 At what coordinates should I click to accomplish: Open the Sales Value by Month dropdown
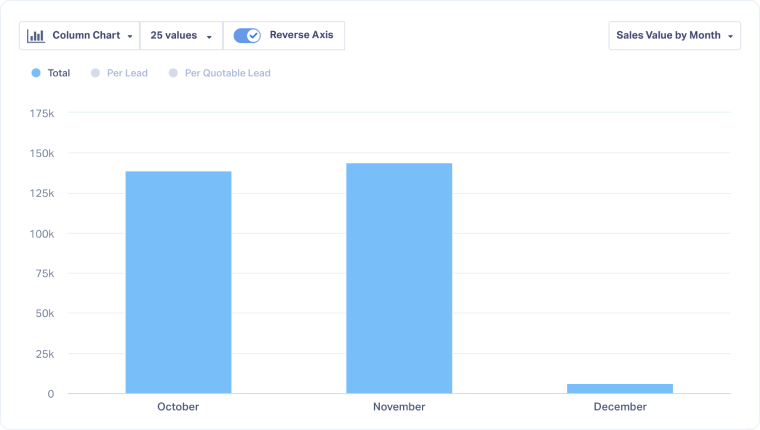tap(674, 35)
